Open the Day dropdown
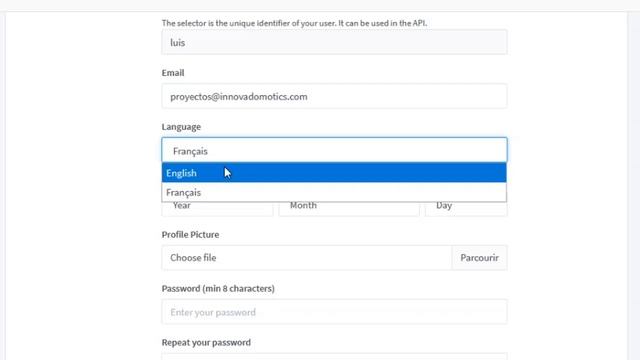640x360 pixels. pos(466,208)
